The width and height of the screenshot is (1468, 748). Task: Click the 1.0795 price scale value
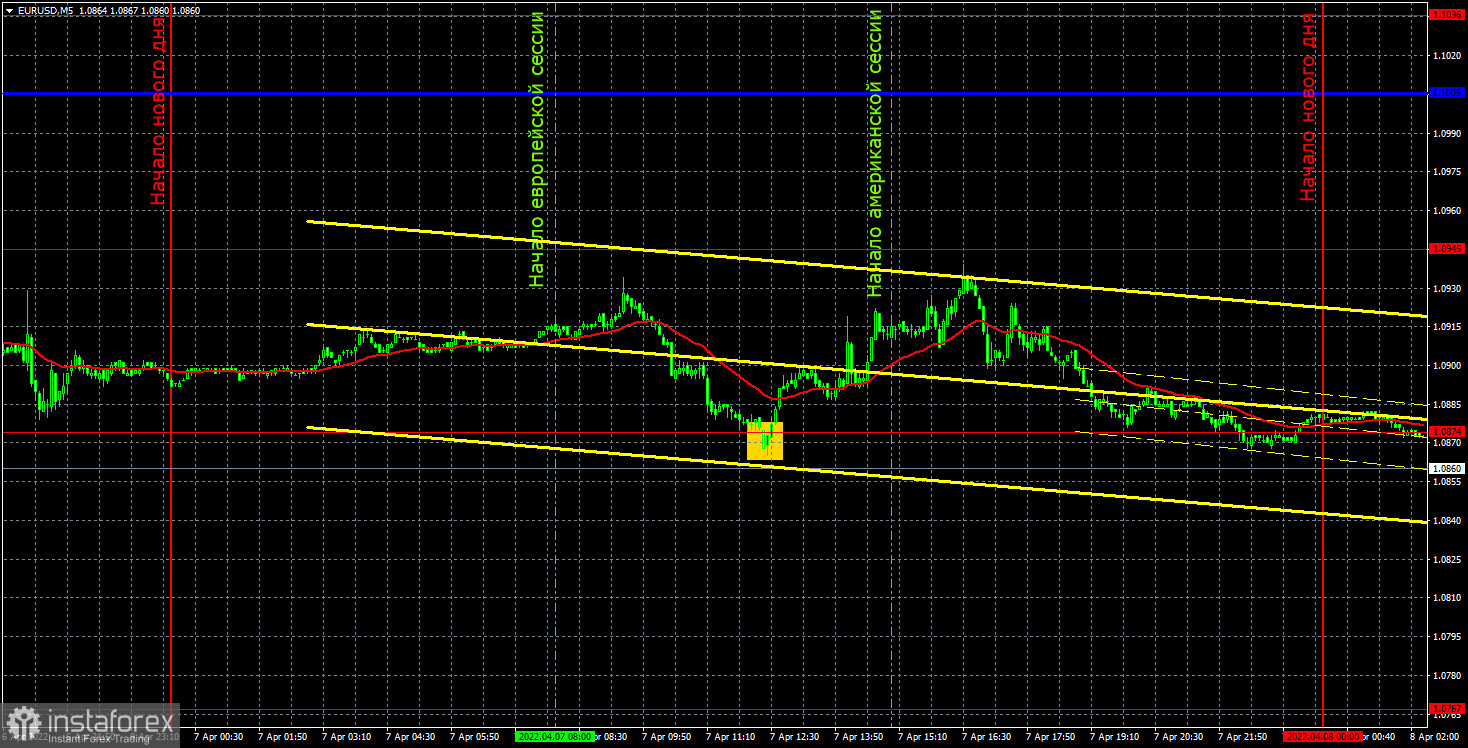click(x=1446, y=637)
